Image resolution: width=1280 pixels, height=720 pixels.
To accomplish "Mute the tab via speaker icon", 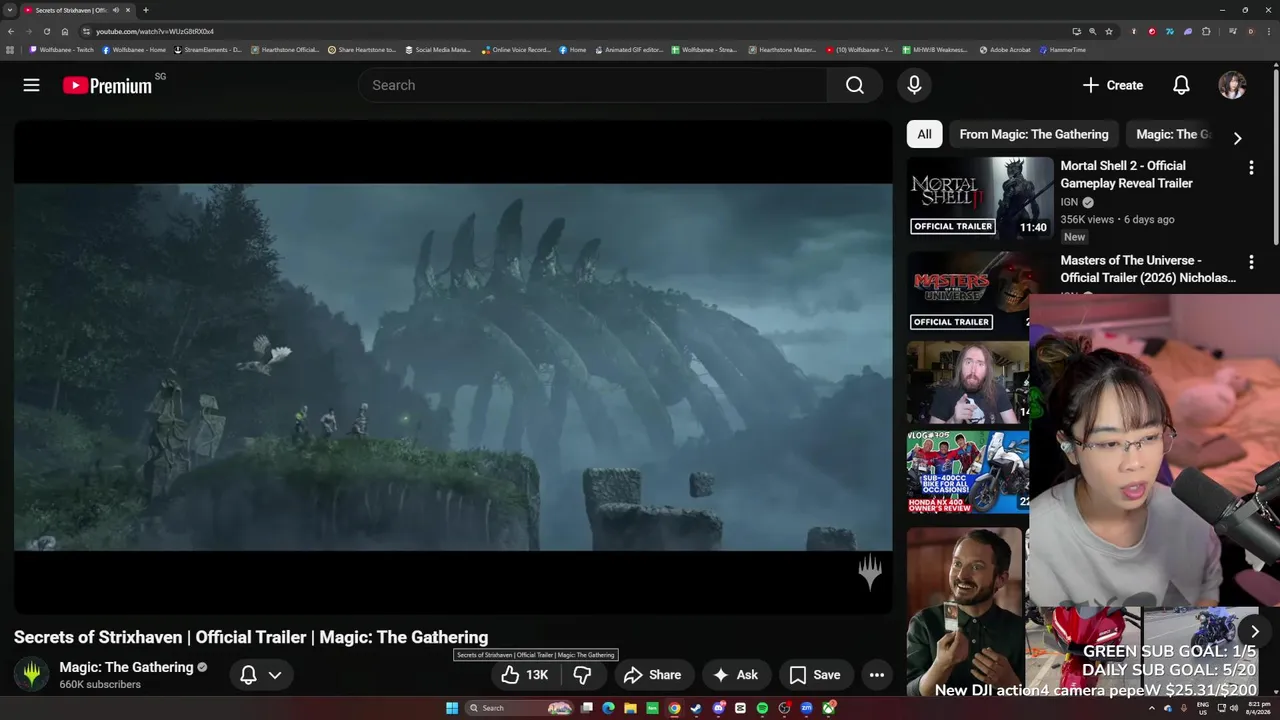I will pos(115,10).
